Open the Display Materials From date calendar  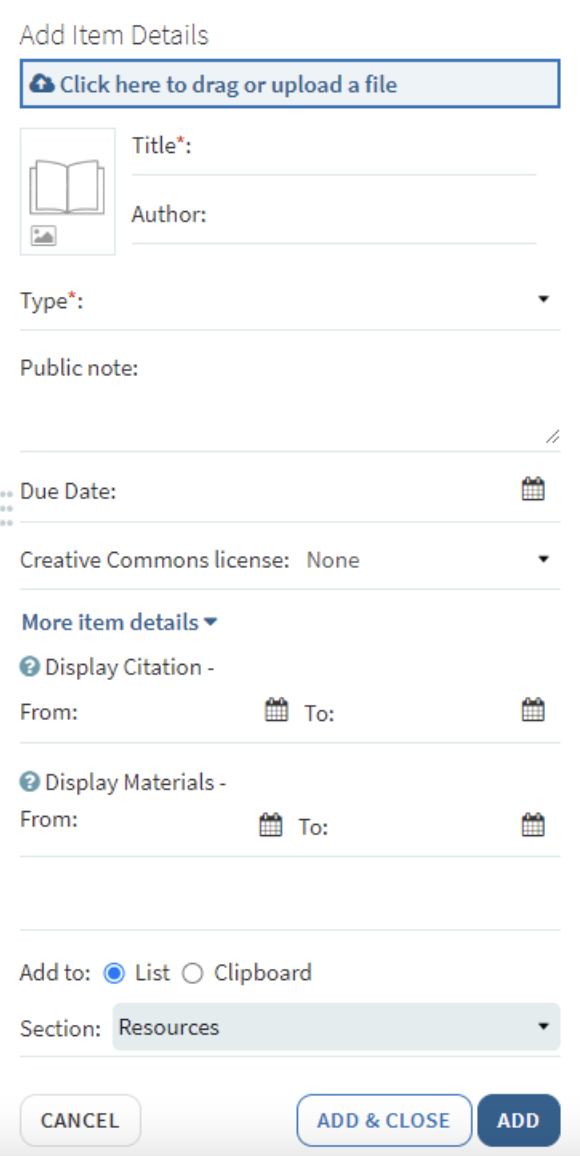(270, 823)
